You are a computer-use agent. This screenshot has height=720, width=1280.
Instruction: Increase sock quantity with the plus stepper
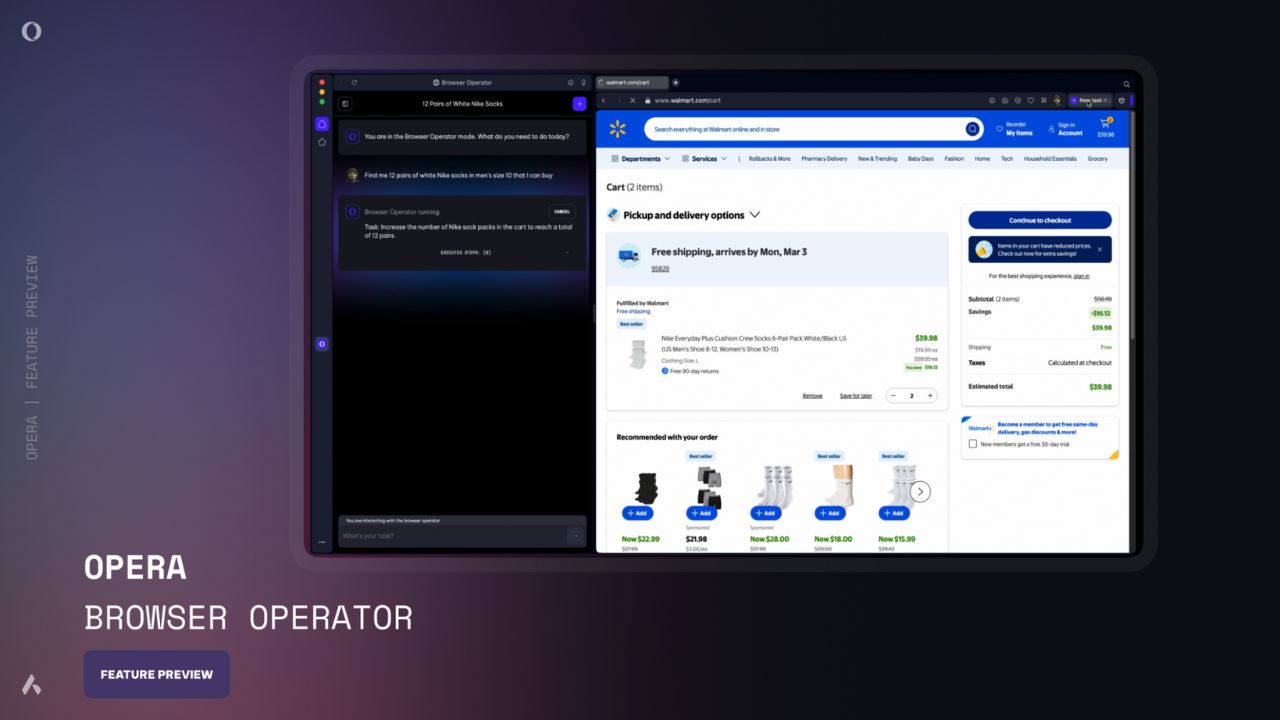click(929, 395)
